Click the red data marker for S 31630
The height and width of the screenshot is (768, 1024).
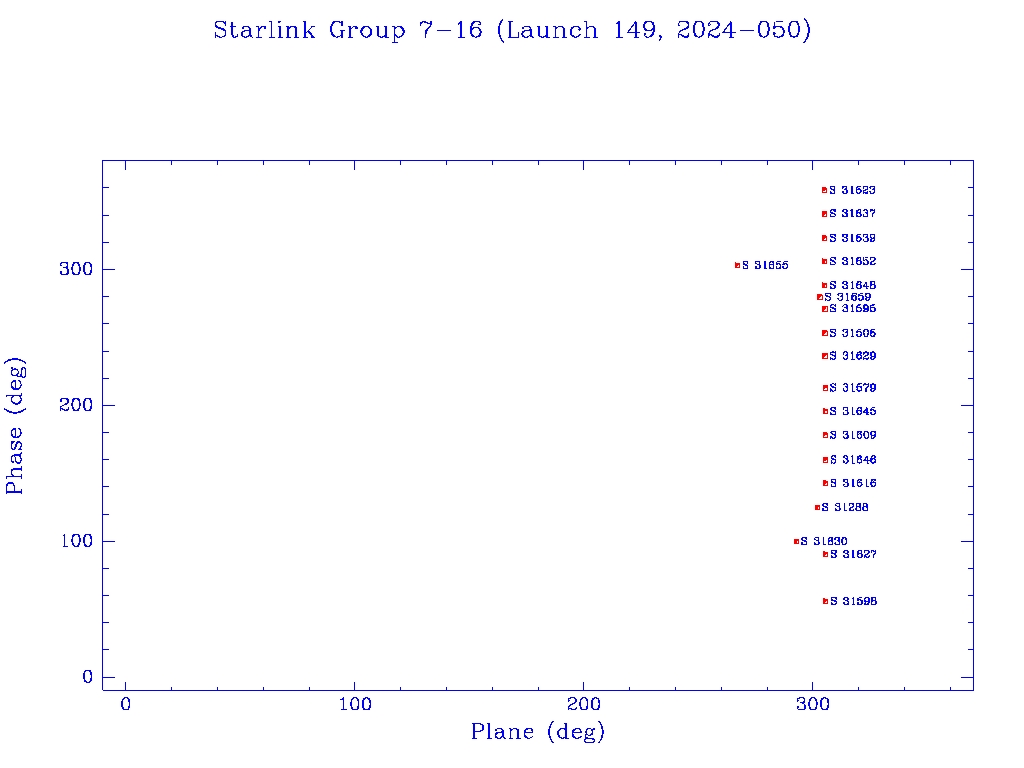pyautogui.click(x=796, y=541)
